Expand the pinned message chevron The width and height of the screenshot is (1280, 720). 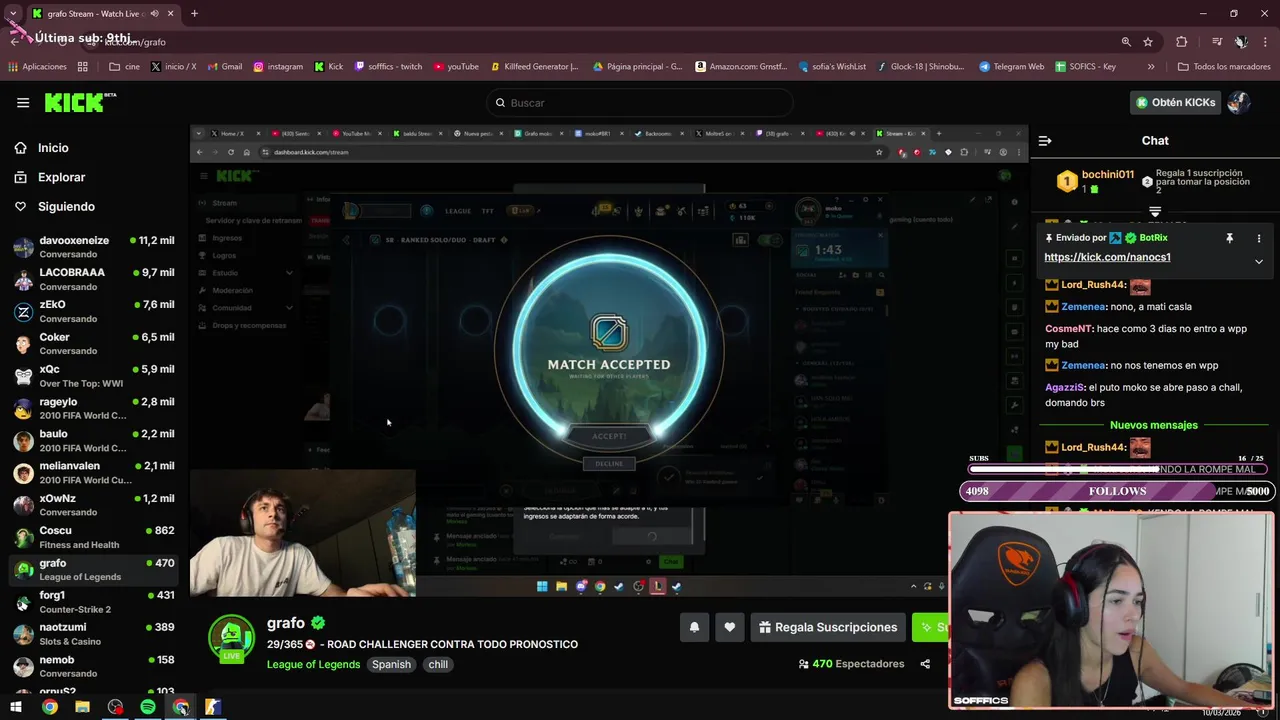(x=1259, y=261)
